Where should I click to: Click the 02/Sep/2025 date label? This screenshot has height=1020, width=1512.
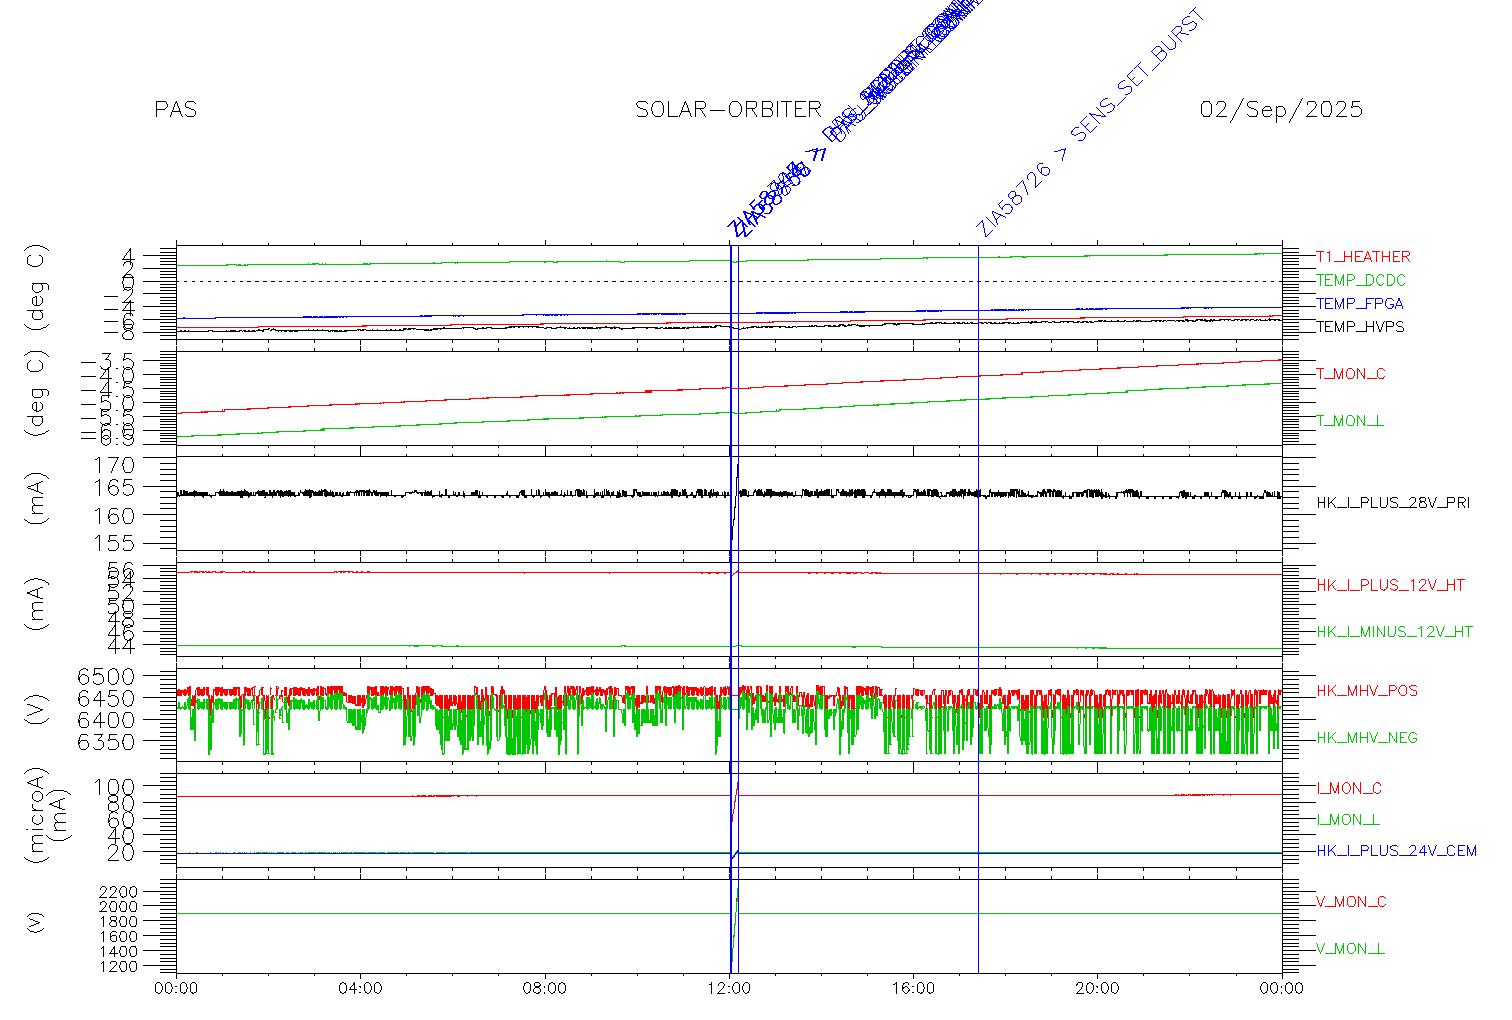click(x=1281, y=110)
